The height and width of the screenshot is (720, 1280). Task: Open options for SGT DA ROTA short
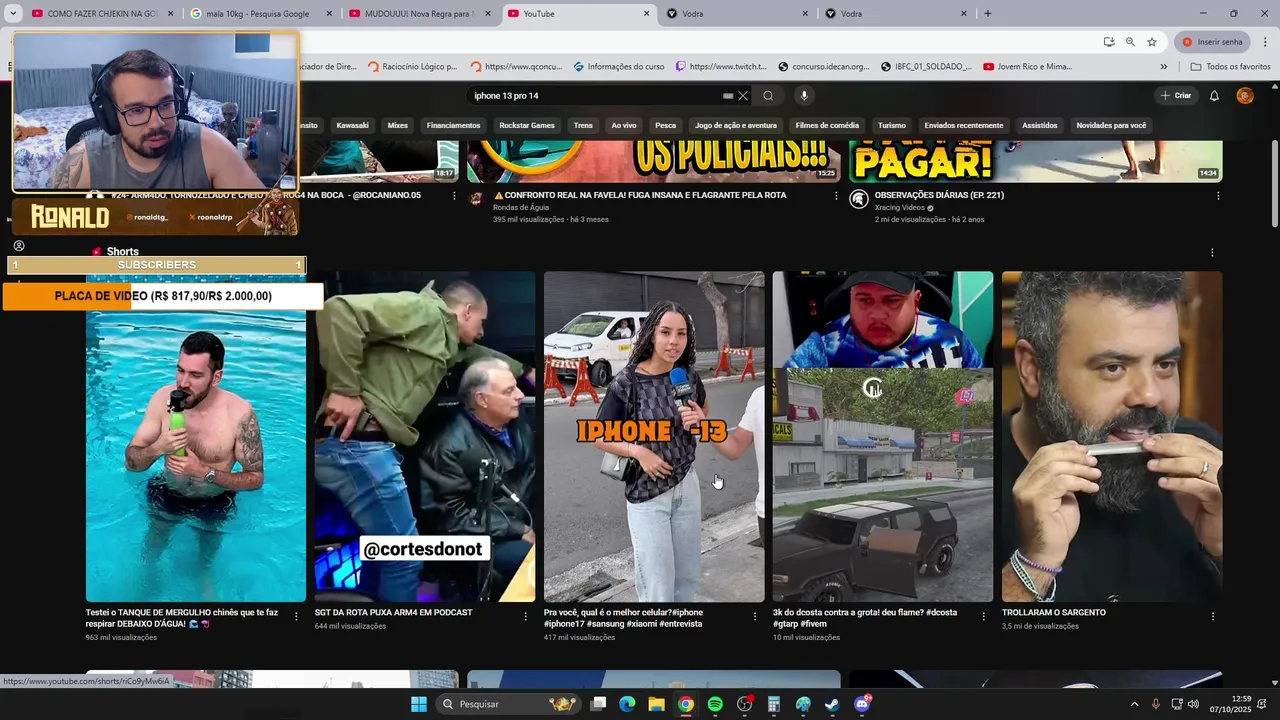525,617
